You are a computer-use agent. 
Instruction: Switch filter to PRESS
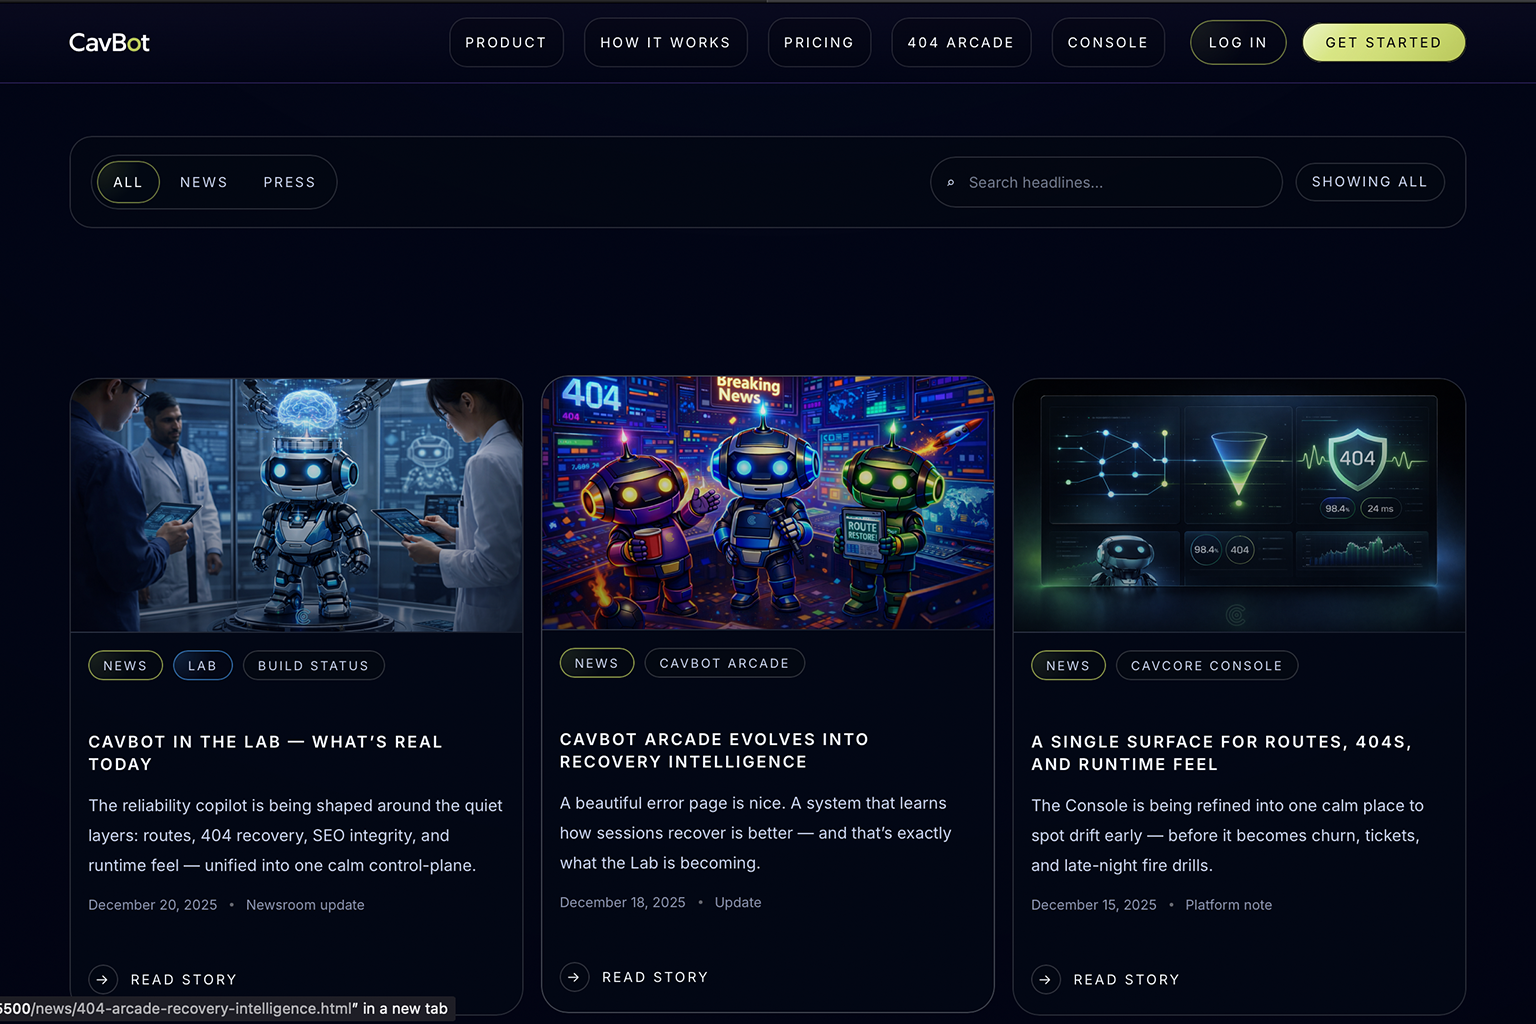pyautogui.click(x=289, y=182)
